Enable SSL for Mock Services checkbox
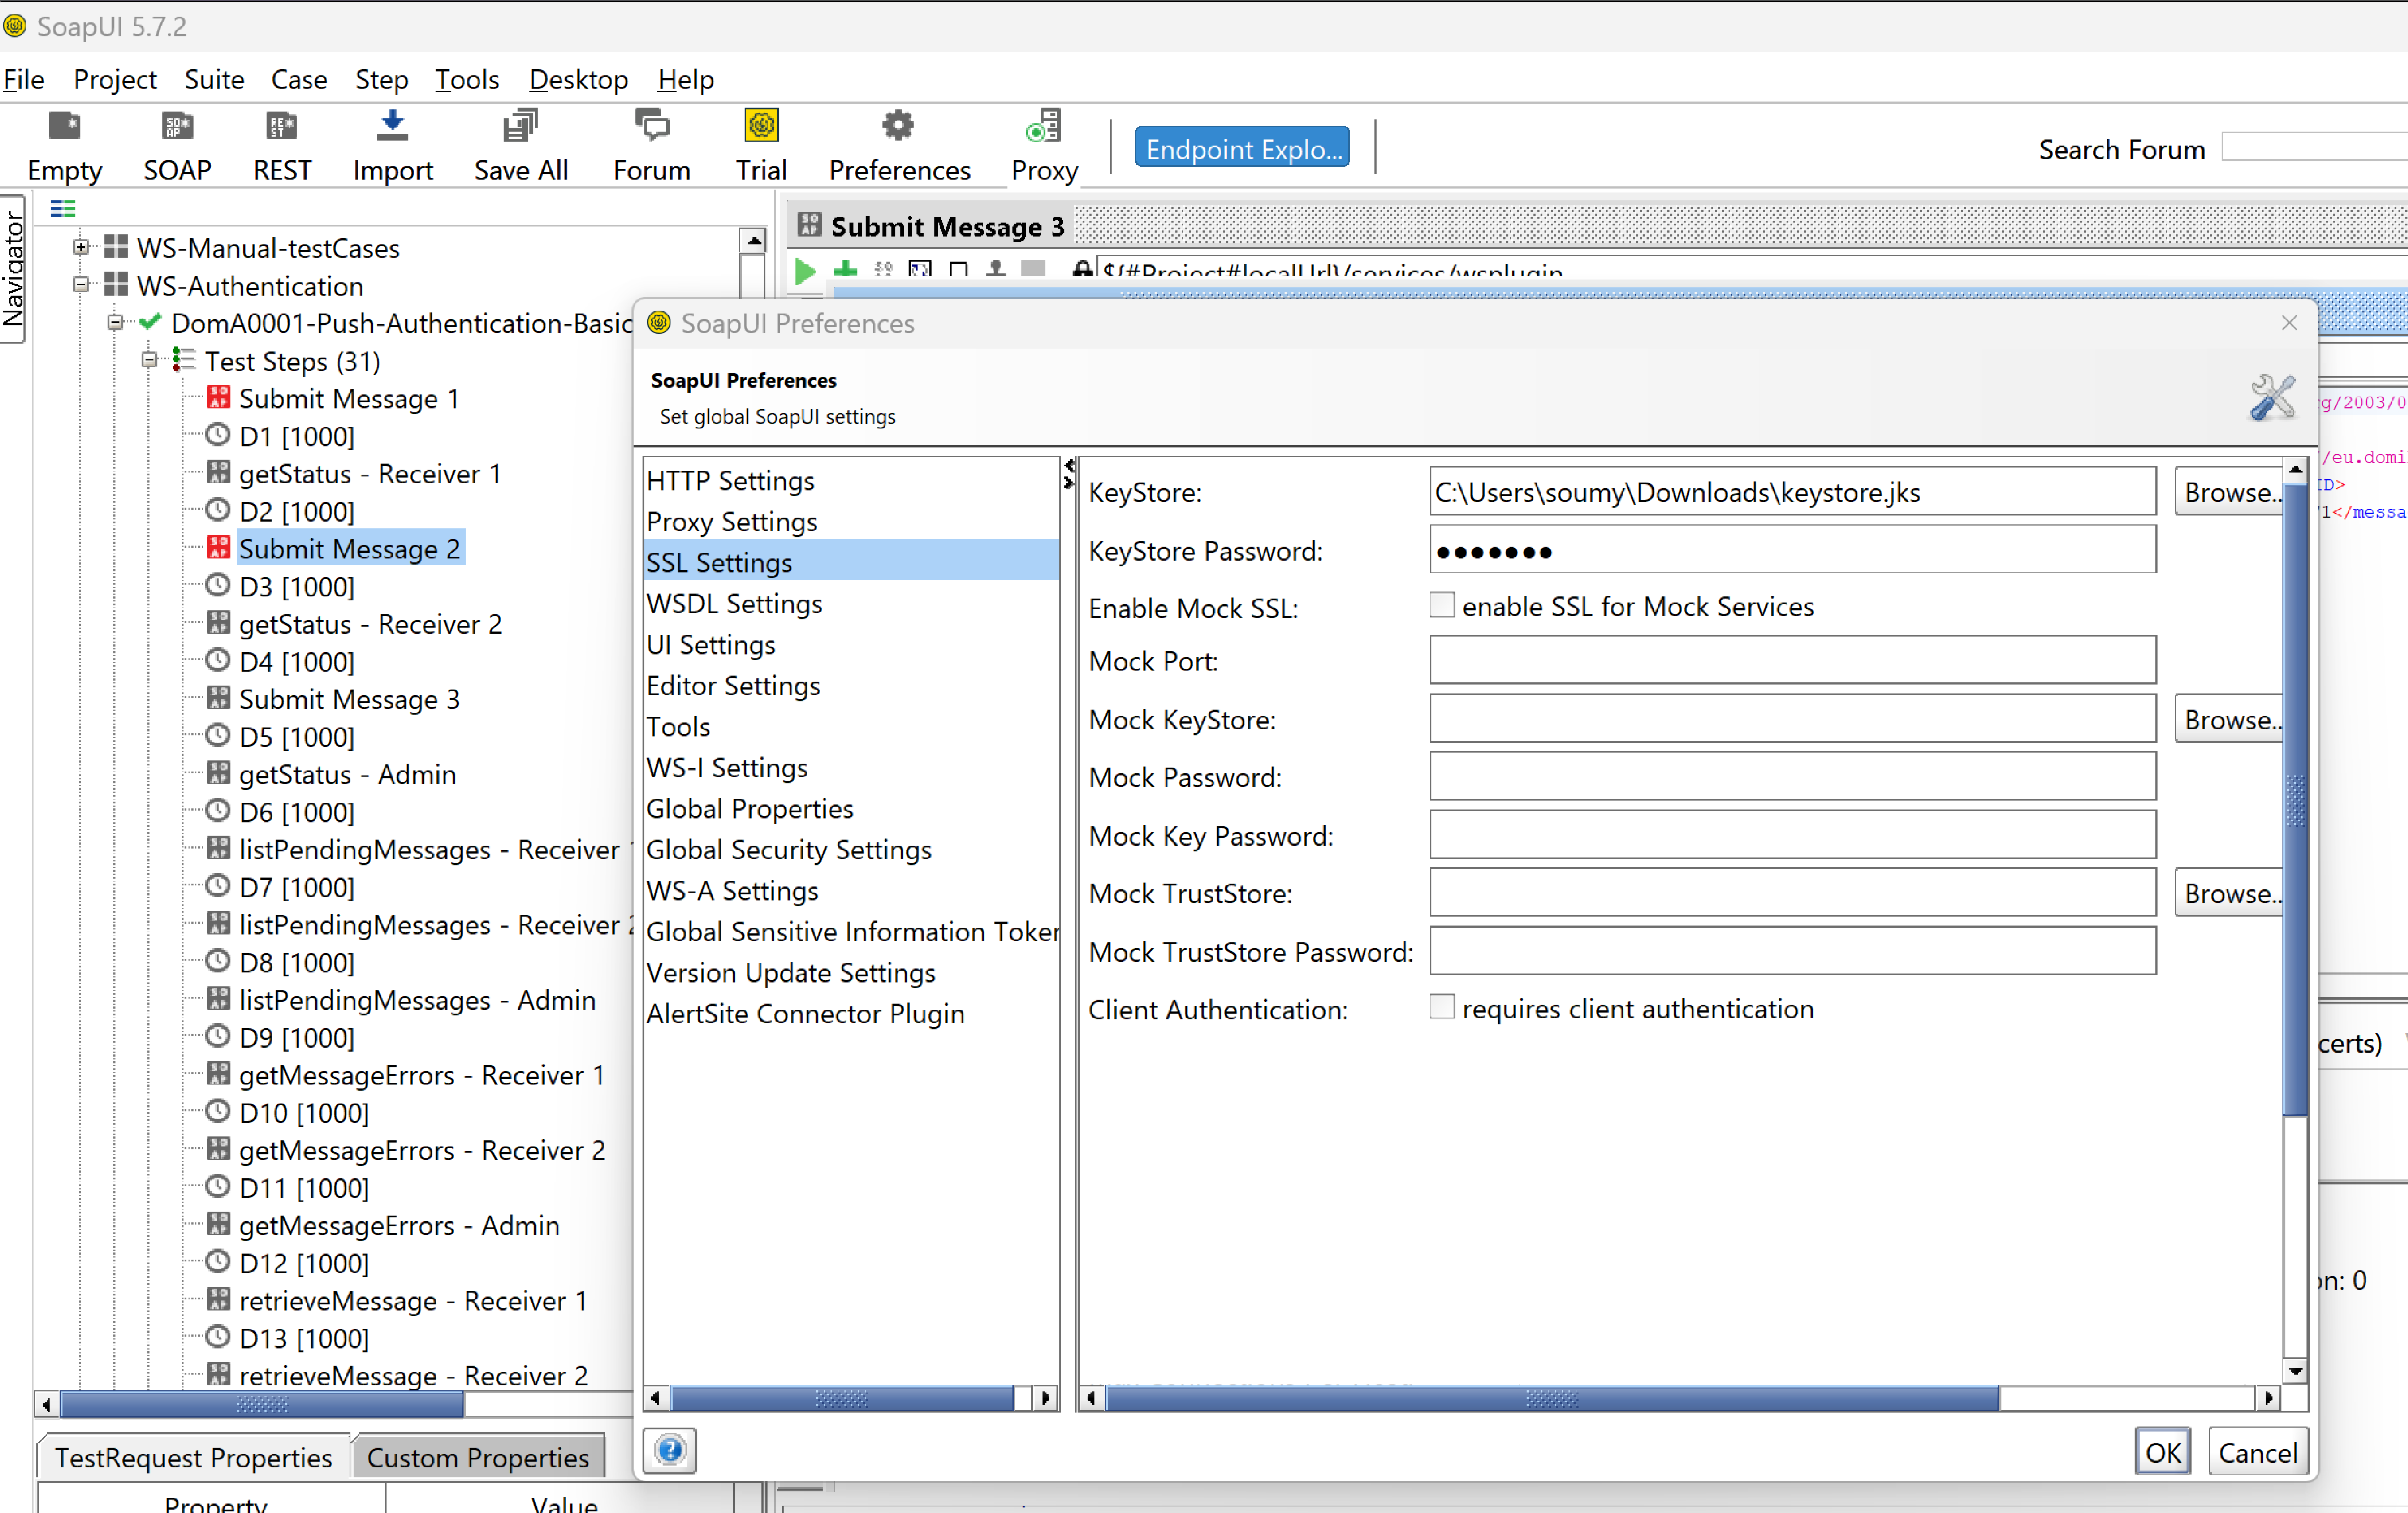 coord(1441,606)
